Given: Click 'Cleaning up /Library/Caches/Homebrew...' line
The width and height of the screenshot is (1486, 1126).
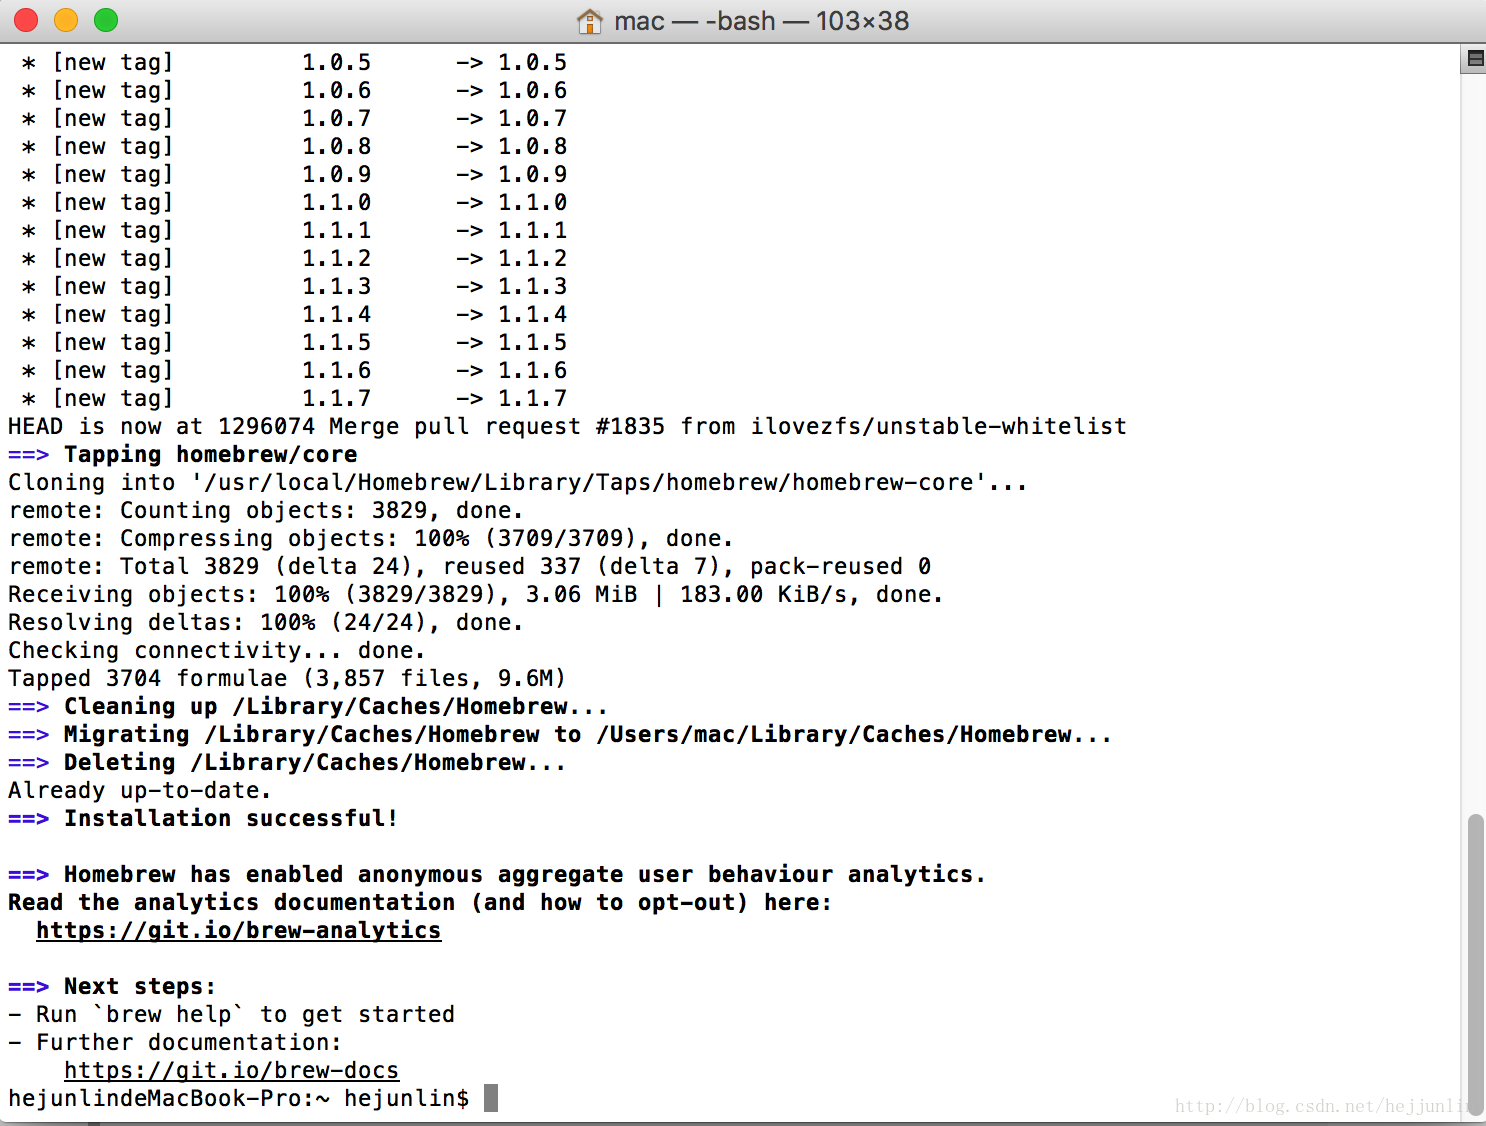Looking at the screenshot, I should pyautogui.click(x=308, y=706).
